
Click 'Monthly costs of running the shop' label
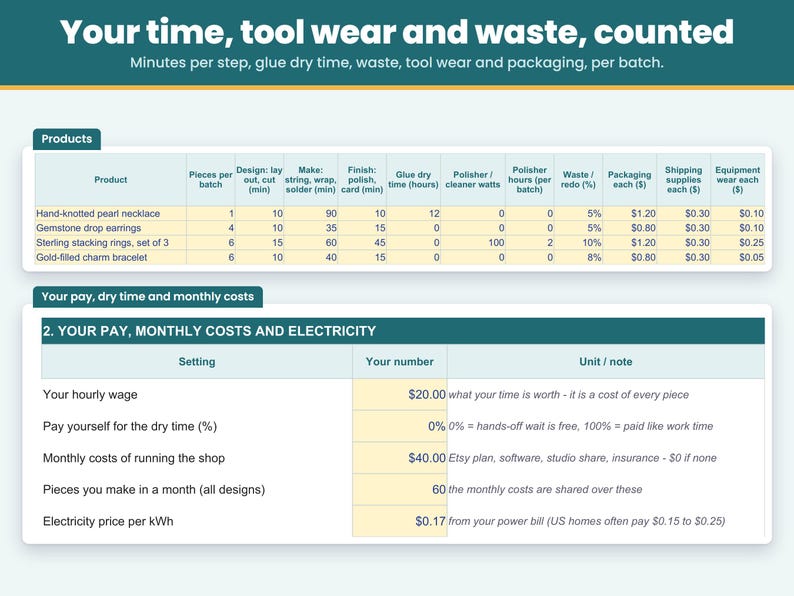point(134,458)
